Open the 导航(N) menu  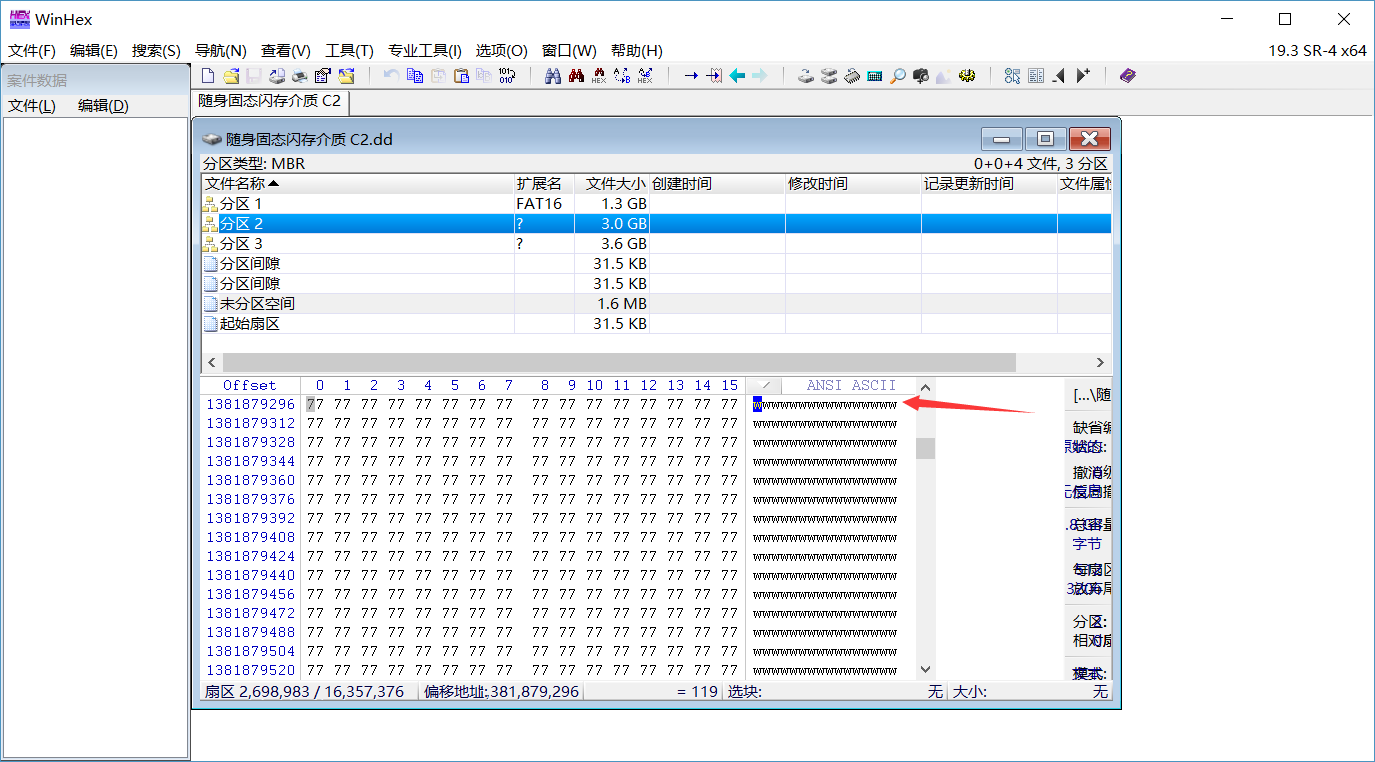coord(220,50)
